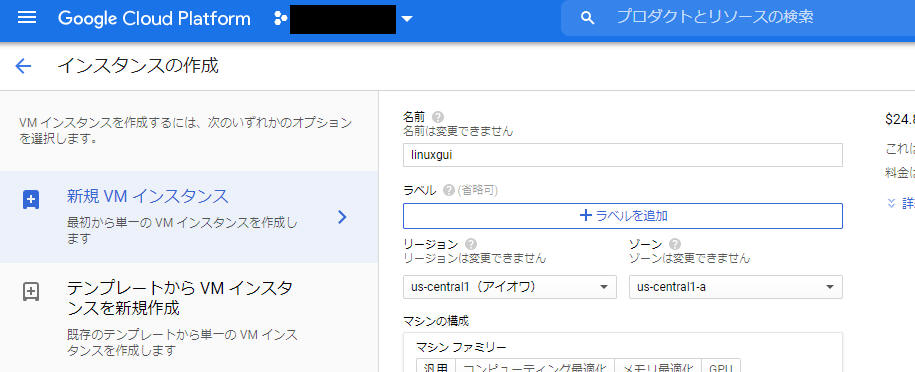Image resolution: width=915 pixels, height=372 pixels.
Task: Click the template VM instance icon
Action: 31,291
